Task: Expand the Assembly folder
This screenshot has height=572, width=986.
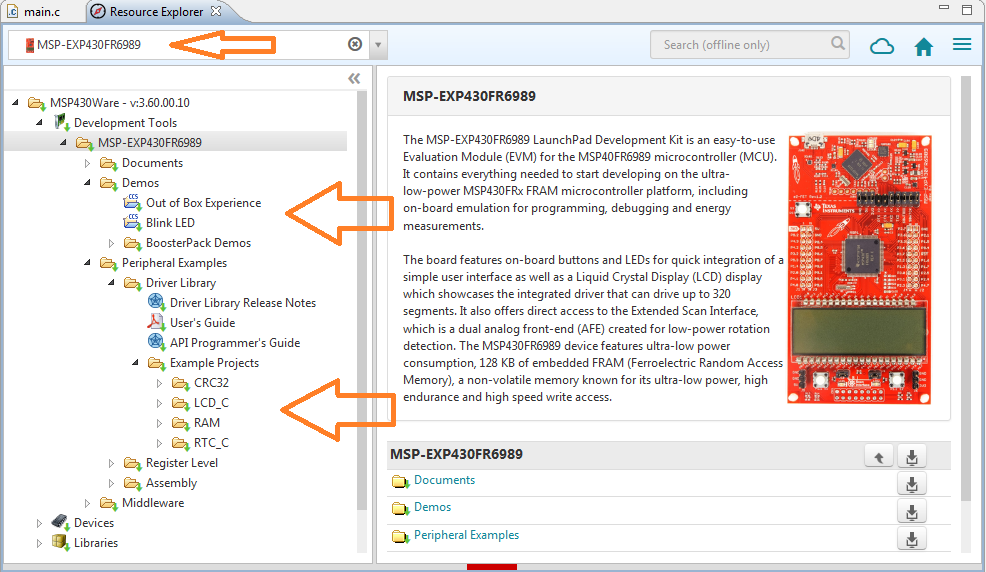Action: [x=111, y=484]
